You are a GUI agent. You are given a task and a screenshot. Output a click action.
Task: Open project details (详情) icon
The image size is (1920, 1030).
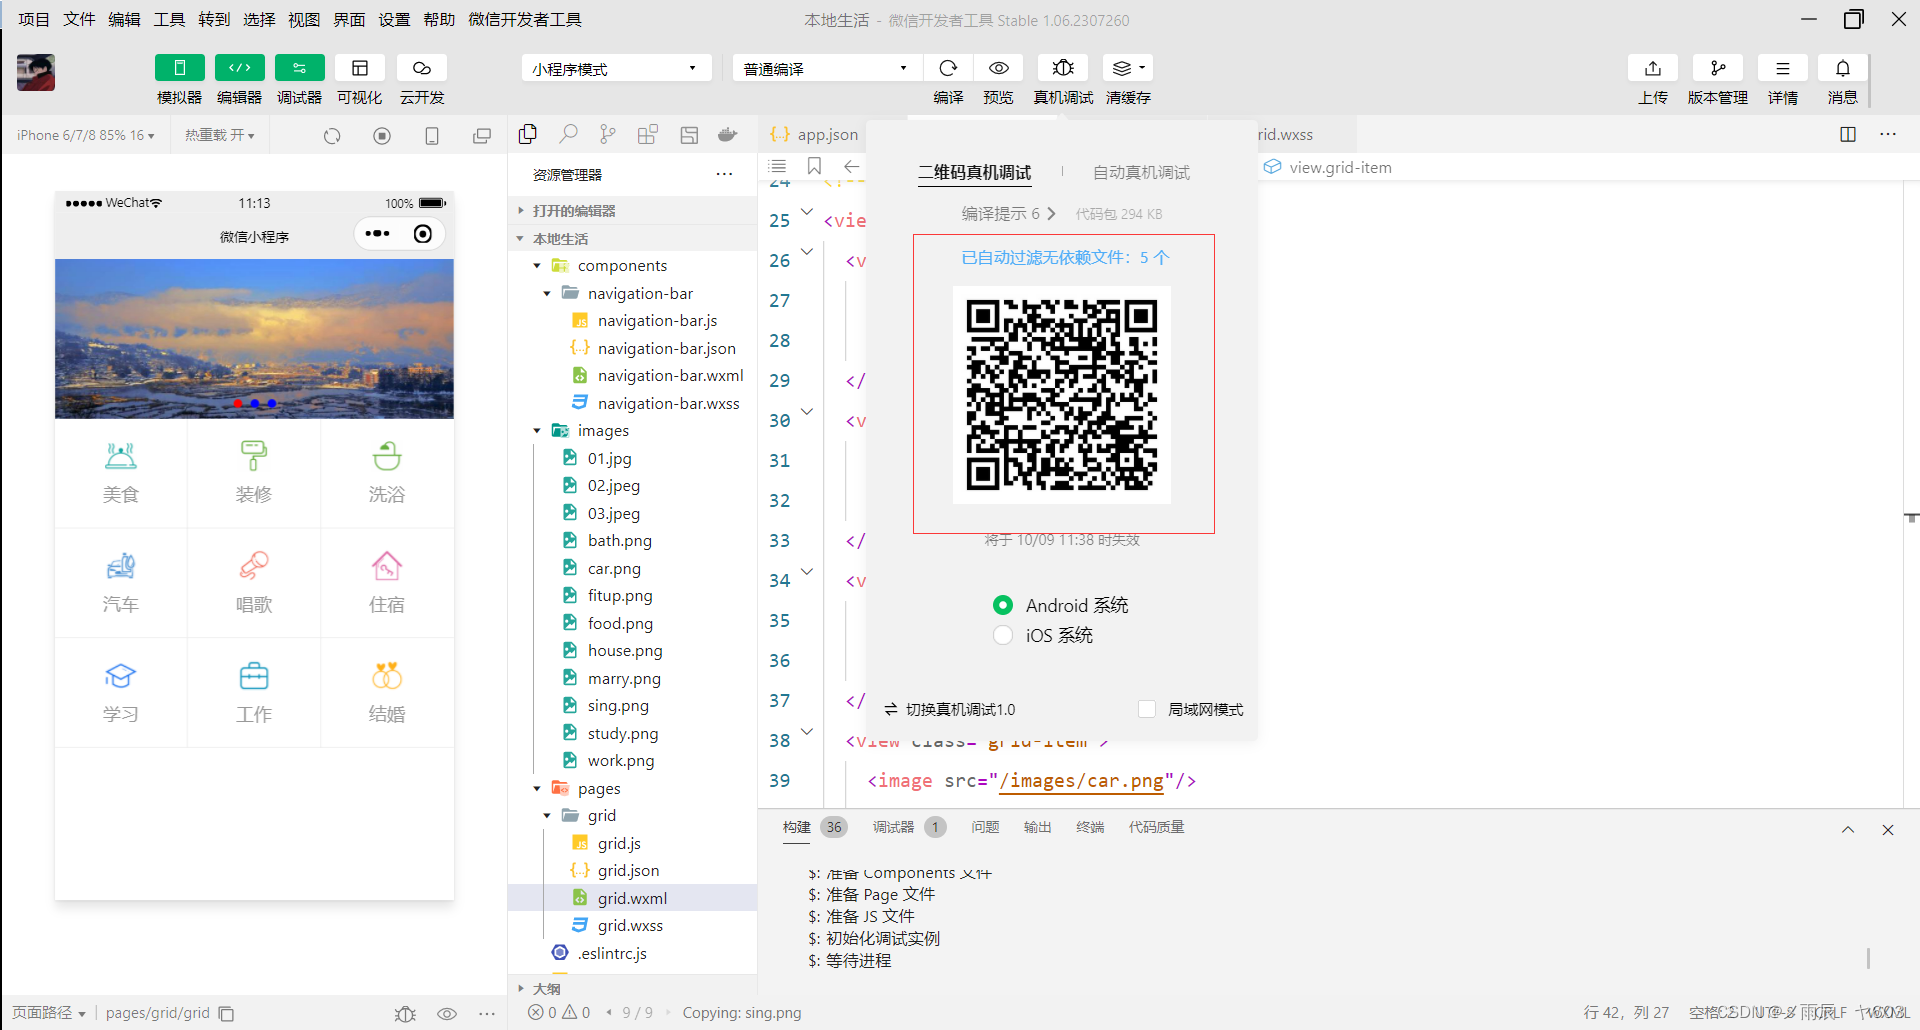coord(1783,68)
